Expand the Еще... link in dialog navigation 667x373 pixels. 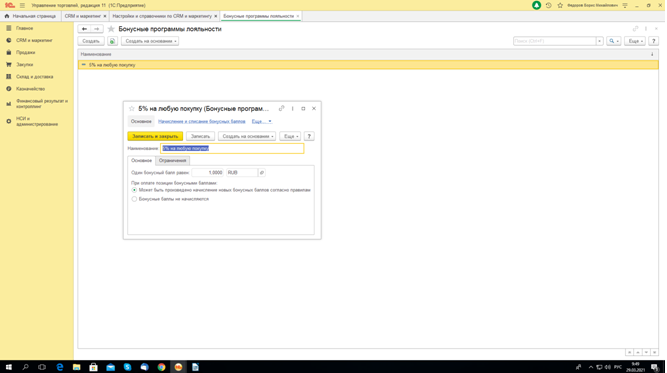click(x=261, y=122)
